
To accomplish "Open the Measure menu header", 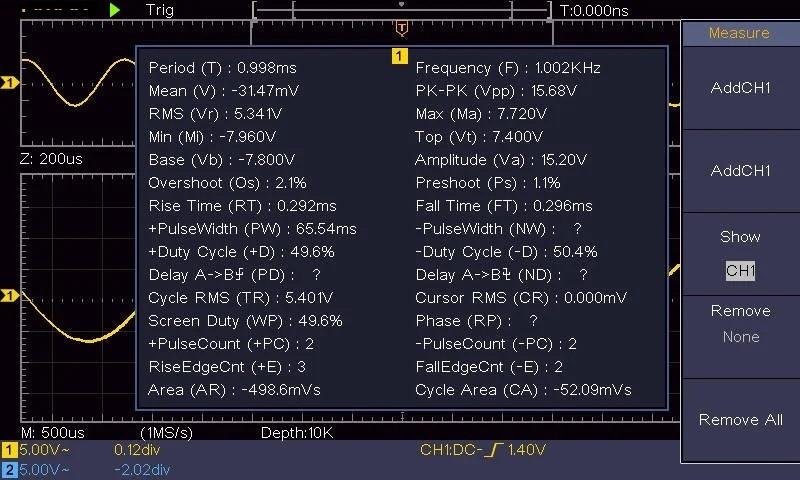I will [x=739, y=33].
